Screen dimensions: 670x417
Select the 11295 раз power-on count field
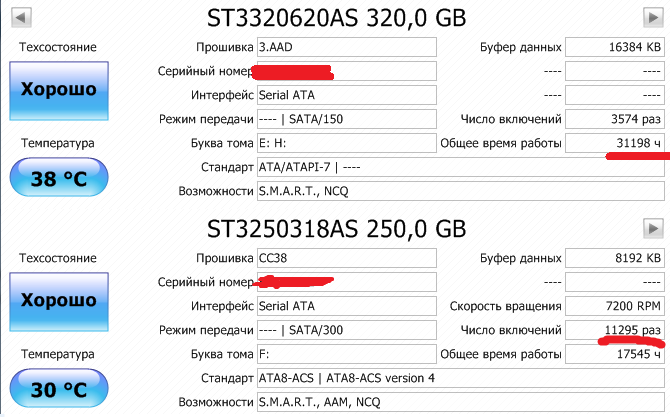coord(615,330)
